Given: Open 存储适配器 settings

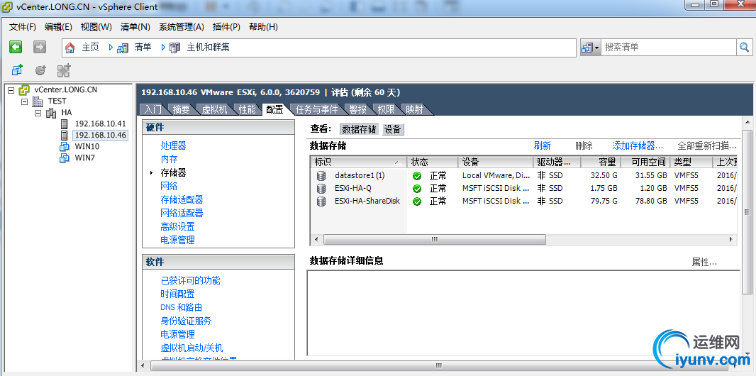Looking at the screenshot, I should pos(182,200).
